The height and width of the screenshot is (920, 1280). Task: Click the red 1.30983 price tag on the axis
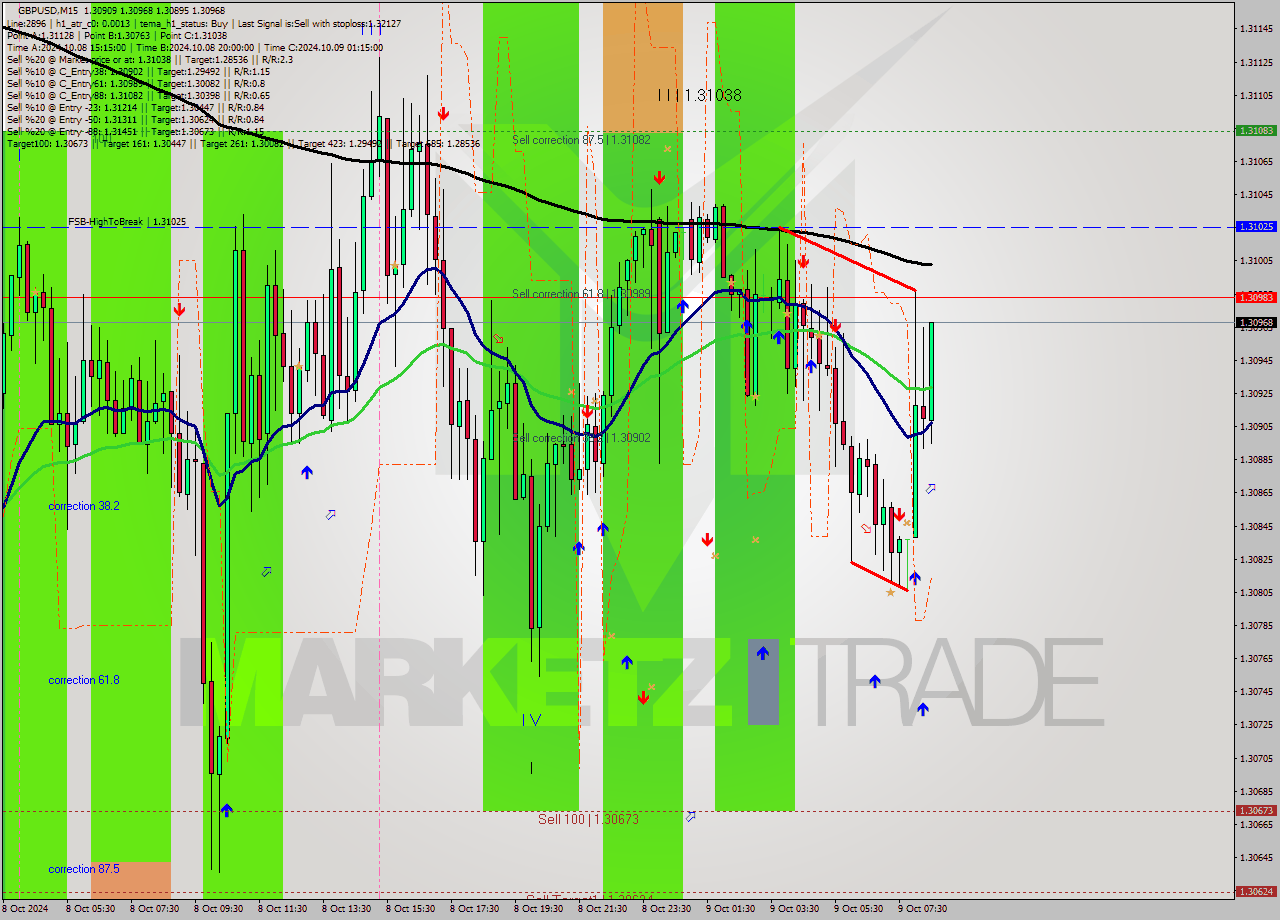pyautogui.click(x=1256, y=297)
